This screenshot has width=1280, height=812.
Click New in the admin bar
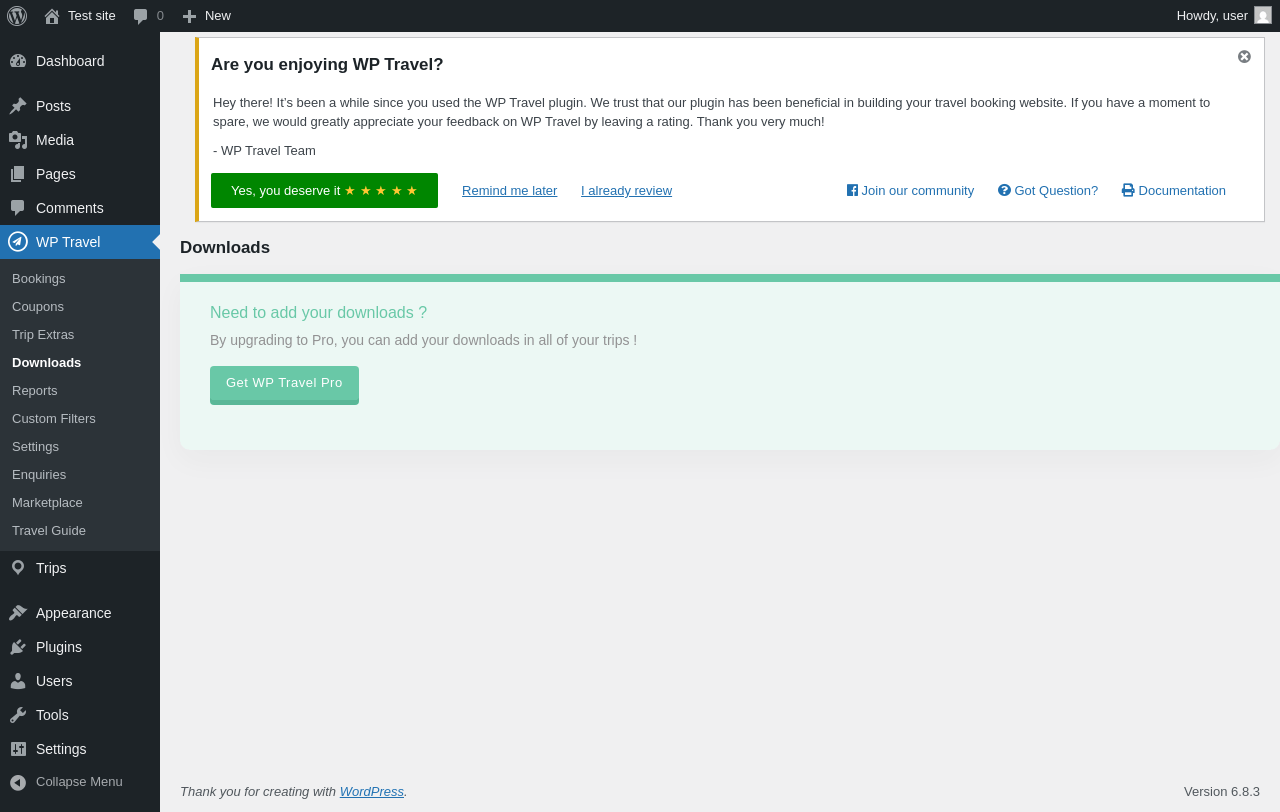218,16
